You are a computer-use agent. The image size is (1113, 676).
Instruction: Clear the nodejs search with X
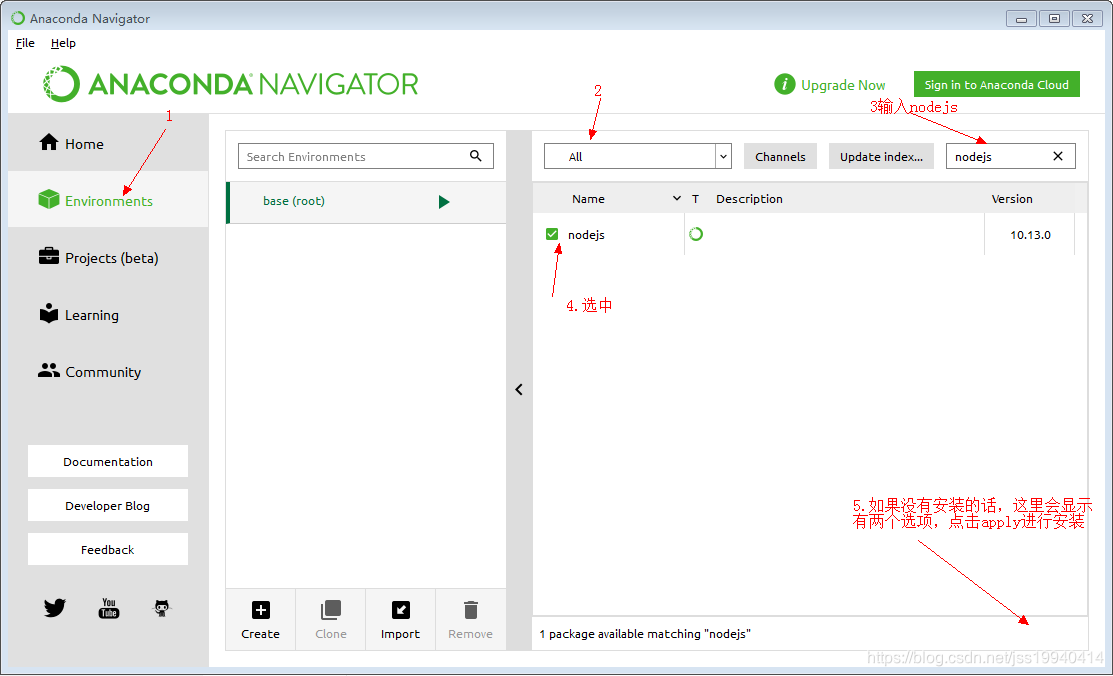(x=1058, y=156)
